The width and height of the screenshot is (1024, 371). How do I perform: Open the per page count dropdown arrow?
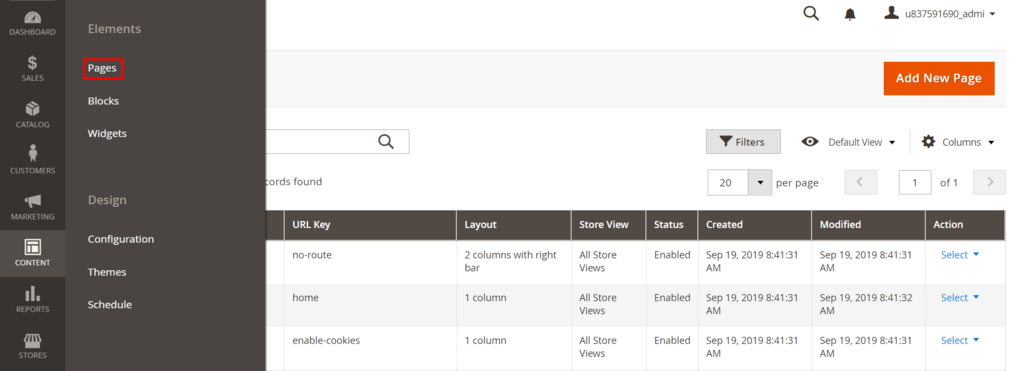point(760,183)
